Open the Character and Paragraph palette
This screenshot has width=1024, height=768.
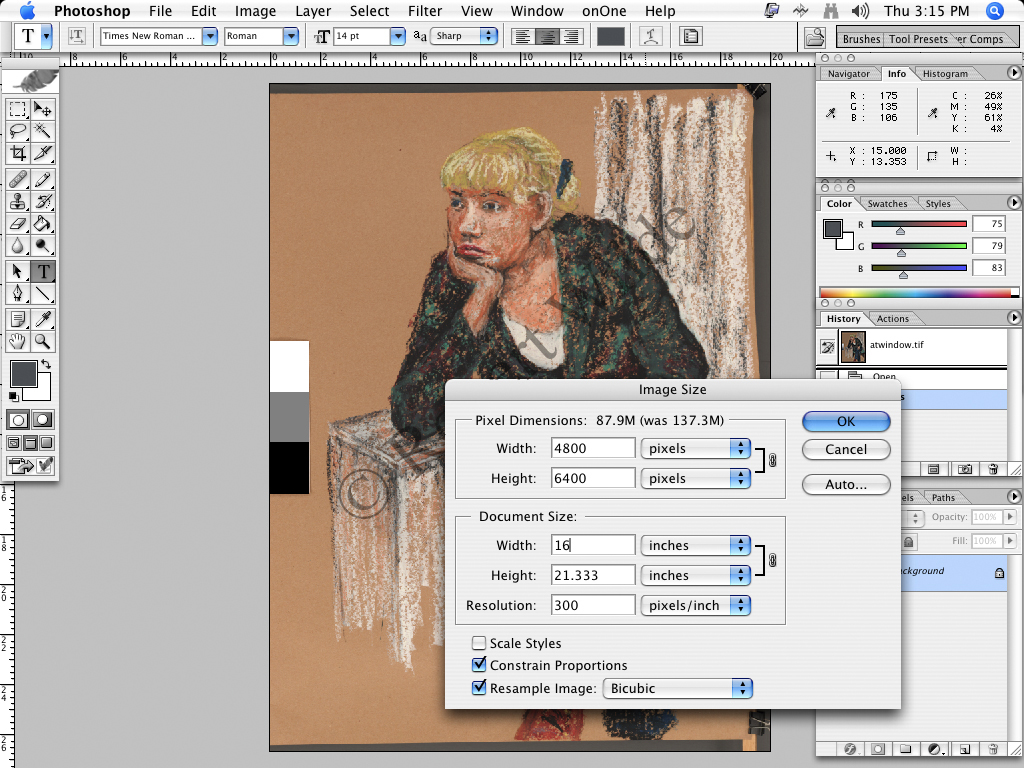[x=690, y=36]
